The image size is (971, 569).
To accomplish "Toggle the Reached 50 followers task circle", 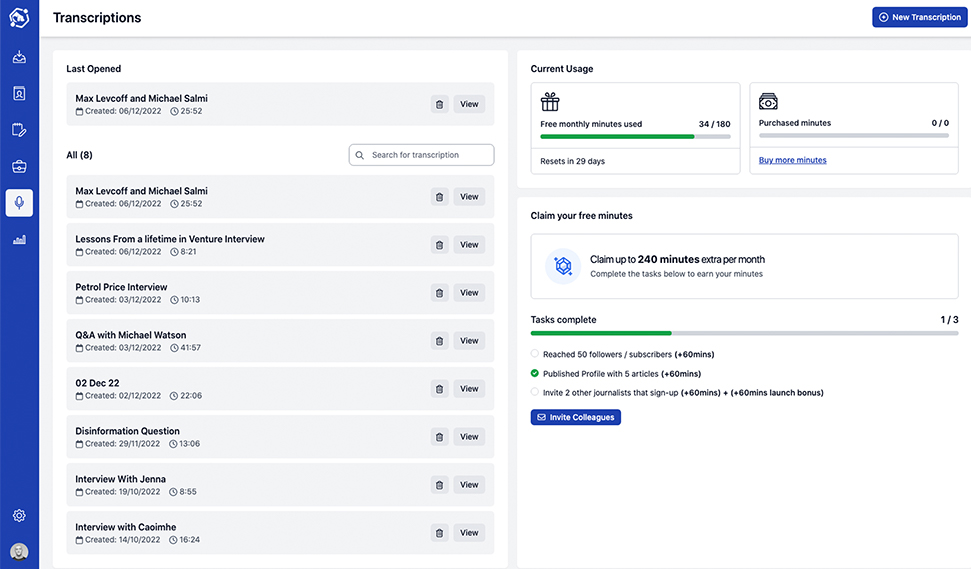I will point(535,354).
